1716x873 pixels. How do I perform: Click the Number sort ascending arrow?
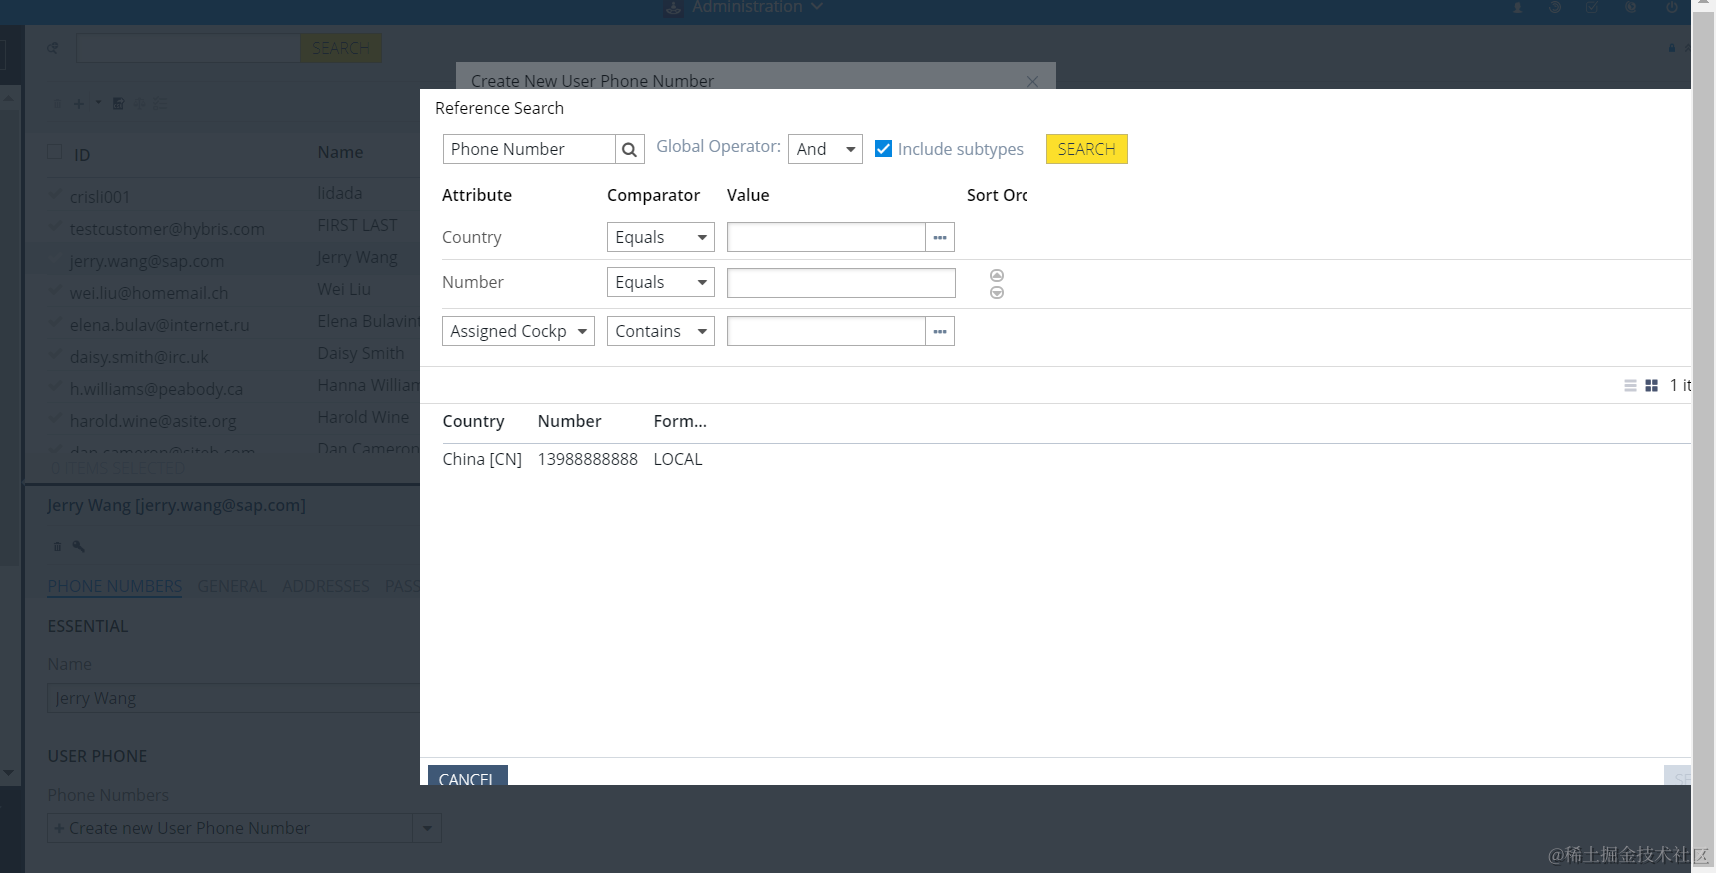pyautogui.click(x=997, y=275)
